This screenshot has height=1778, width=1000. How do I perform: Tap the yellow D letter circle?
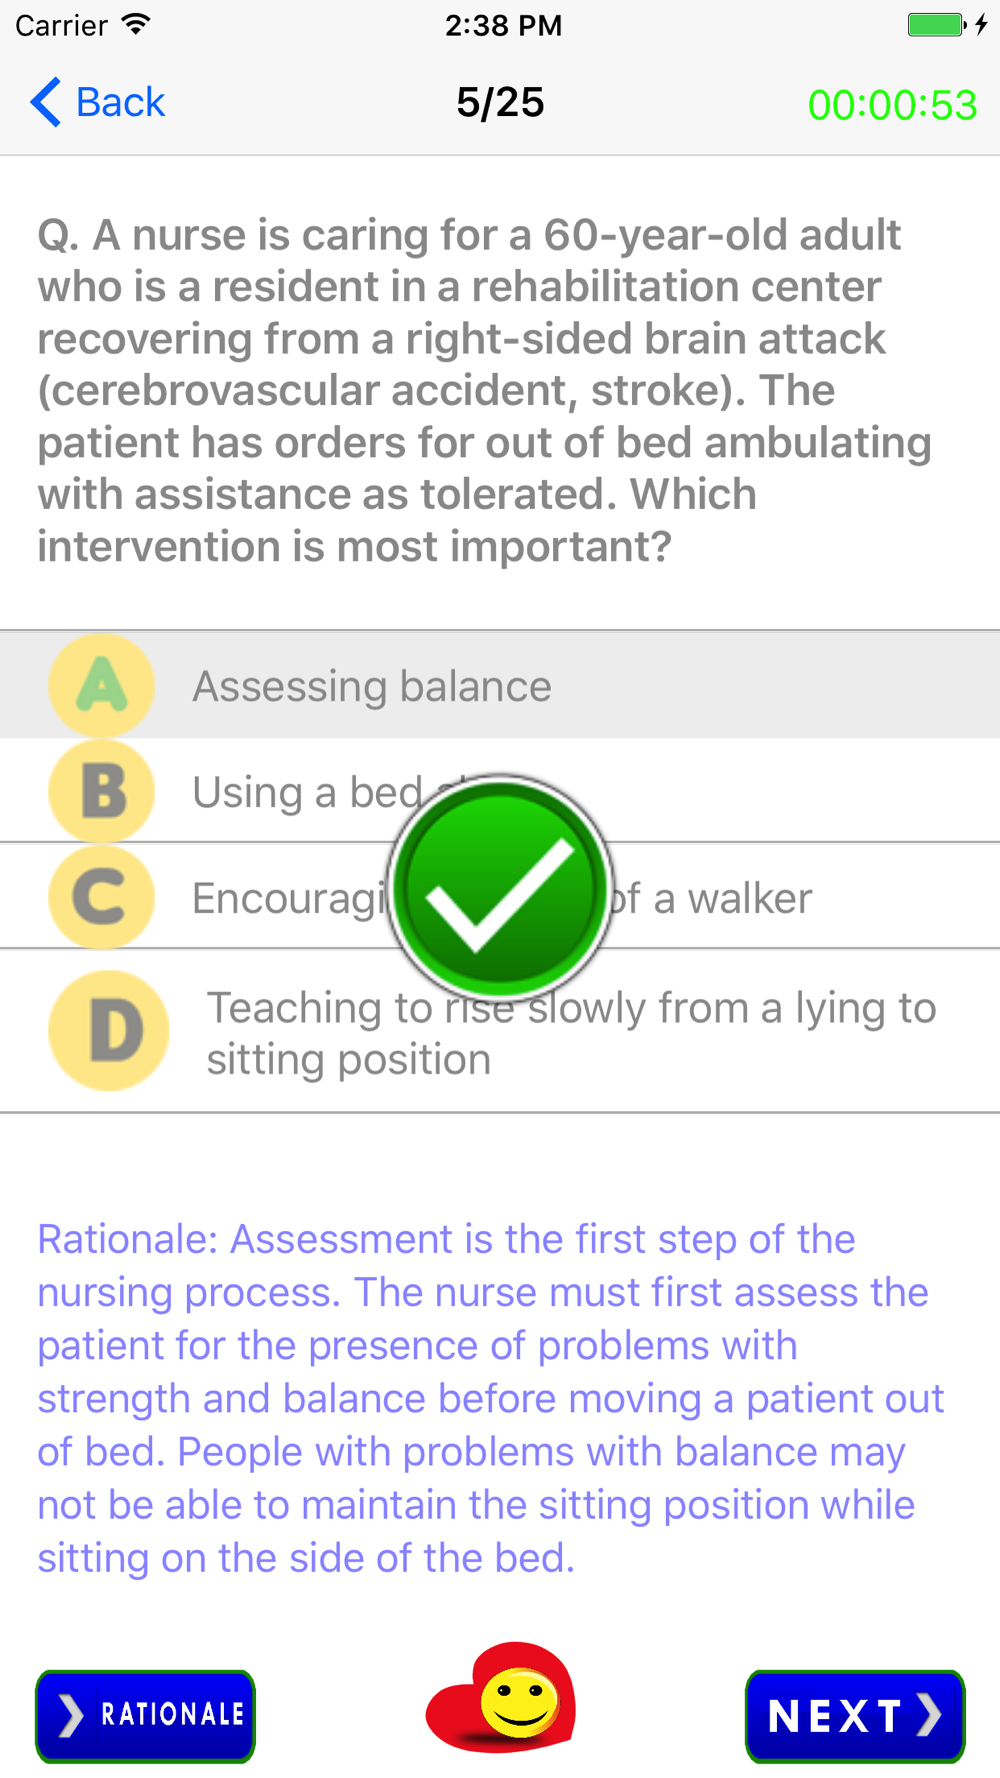pos(108,1030)
